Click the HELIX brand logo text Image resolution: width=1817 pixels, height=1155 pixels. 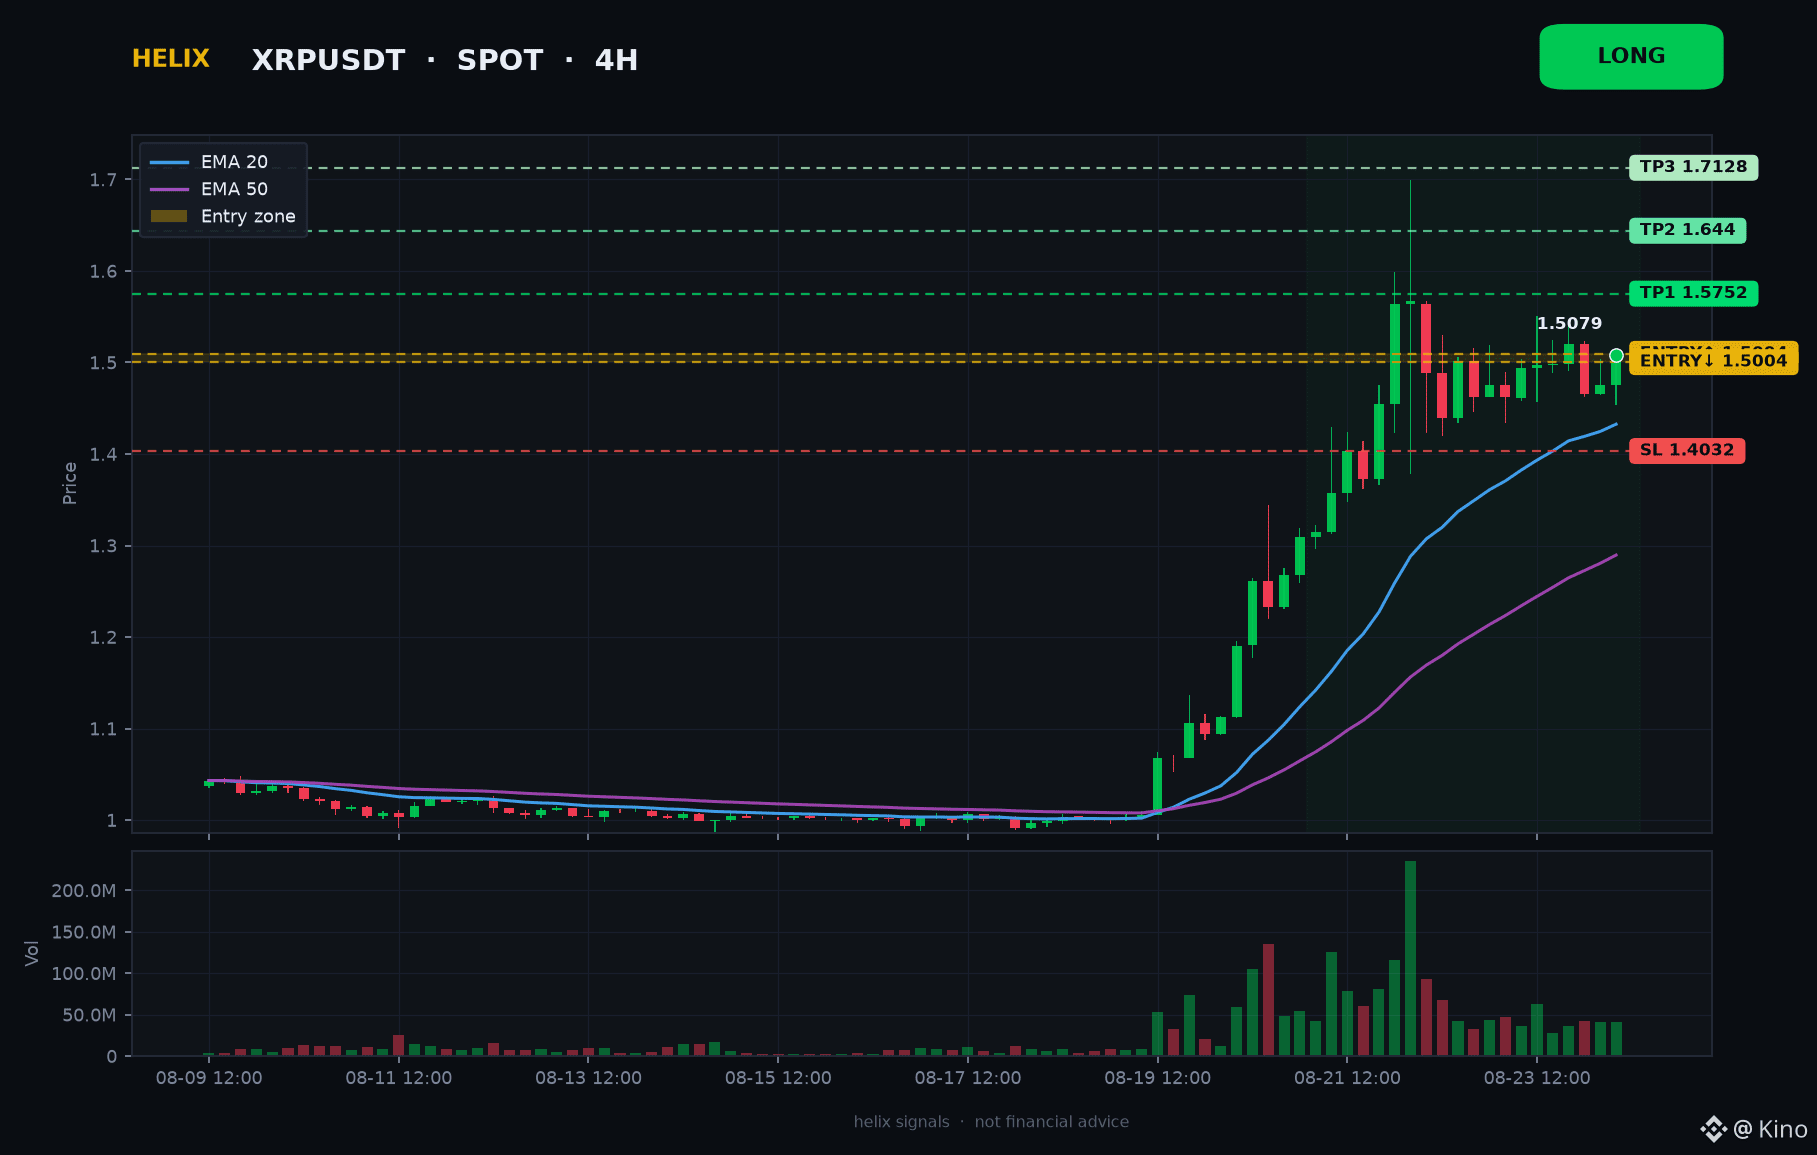171,59
